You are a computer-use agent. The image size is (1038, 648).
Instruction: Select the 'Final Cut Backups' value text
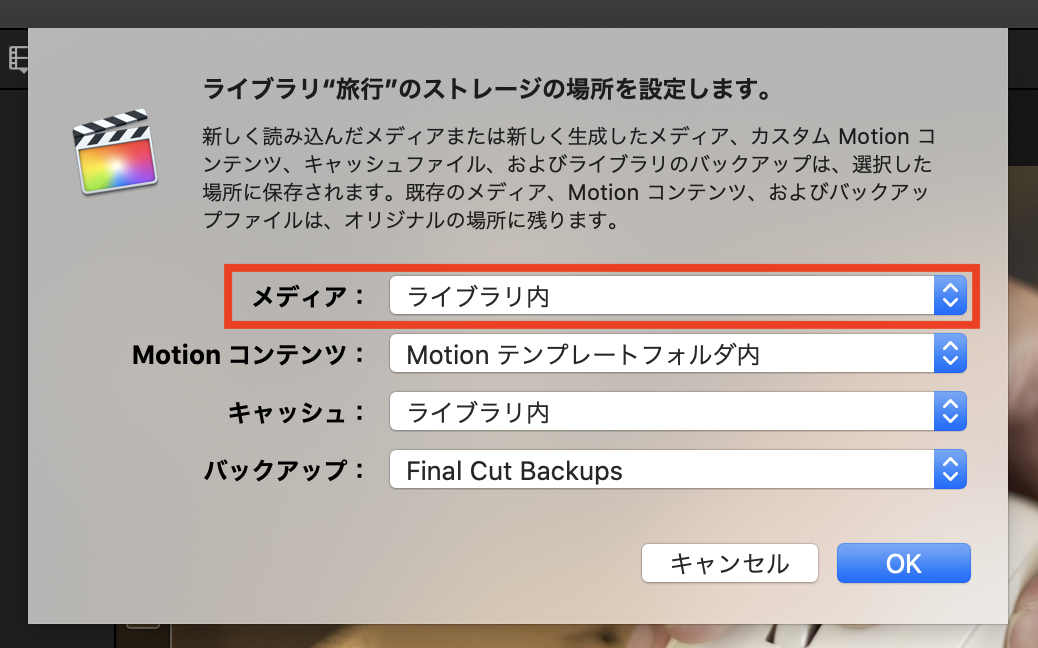pos(514,470)
